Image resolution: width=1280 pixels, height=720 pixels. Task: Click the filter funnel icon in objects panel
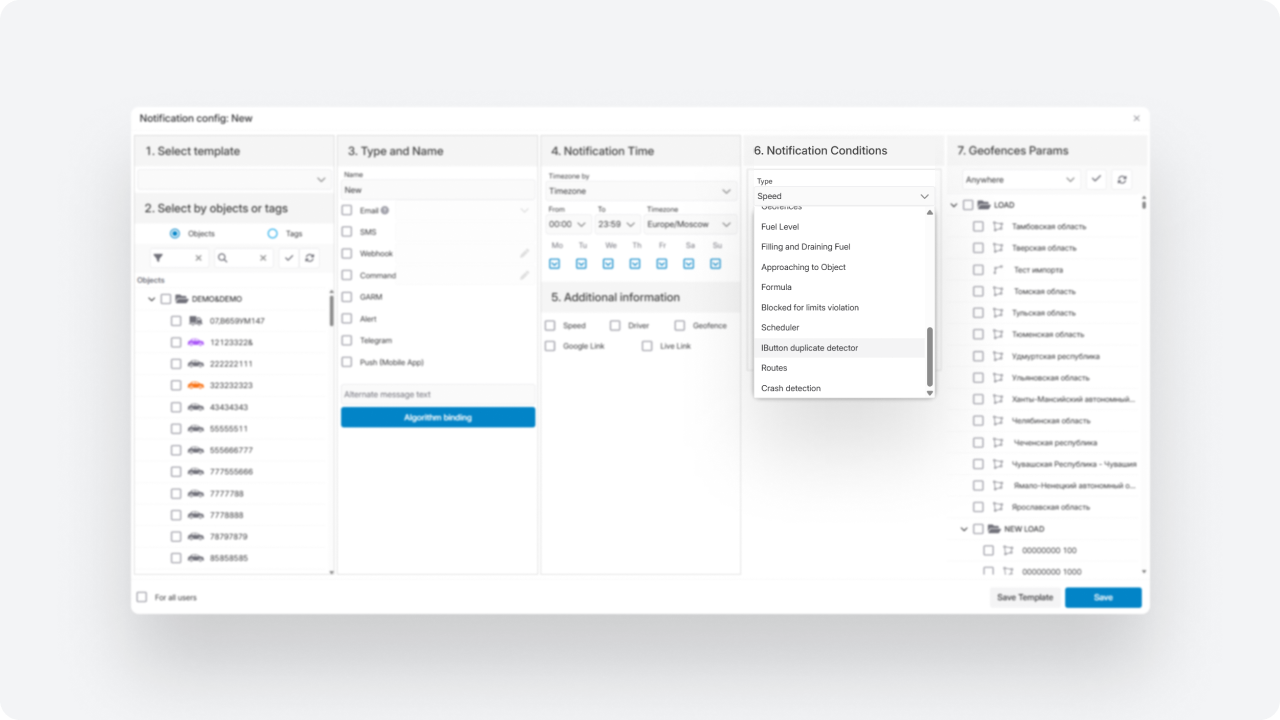[158, 258]
